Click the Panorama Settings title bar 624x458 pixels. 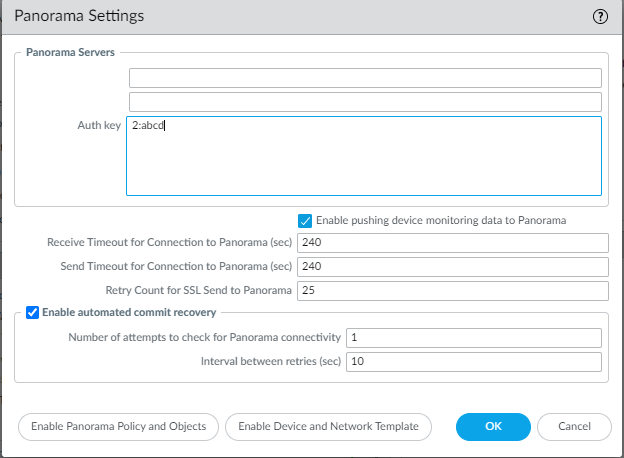pos(300,17)
